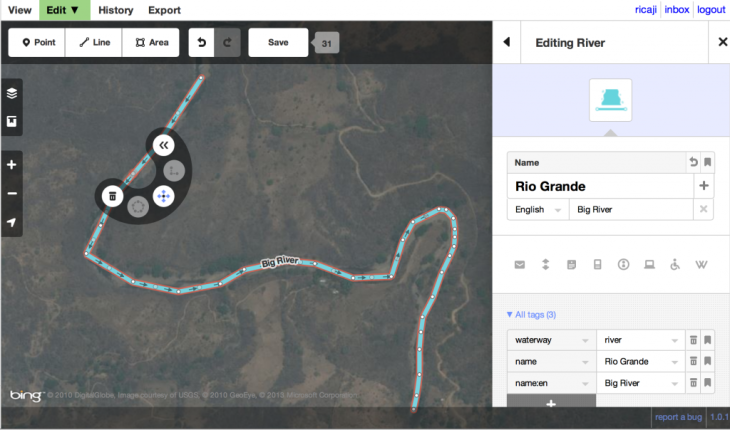Image resolution: width=730 pixels, height=430 pixels.
Task: Switch to the View tab
Action: tap(20, 10)
